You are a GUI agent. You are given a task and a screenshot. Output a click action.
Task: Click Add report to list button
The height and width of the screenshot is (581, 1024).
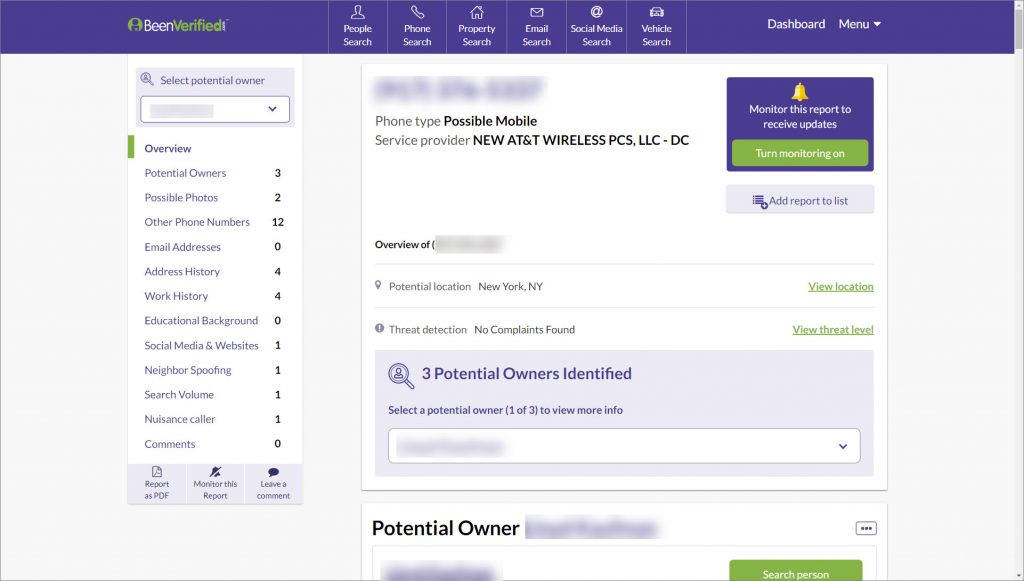click(x=799, y=200)
